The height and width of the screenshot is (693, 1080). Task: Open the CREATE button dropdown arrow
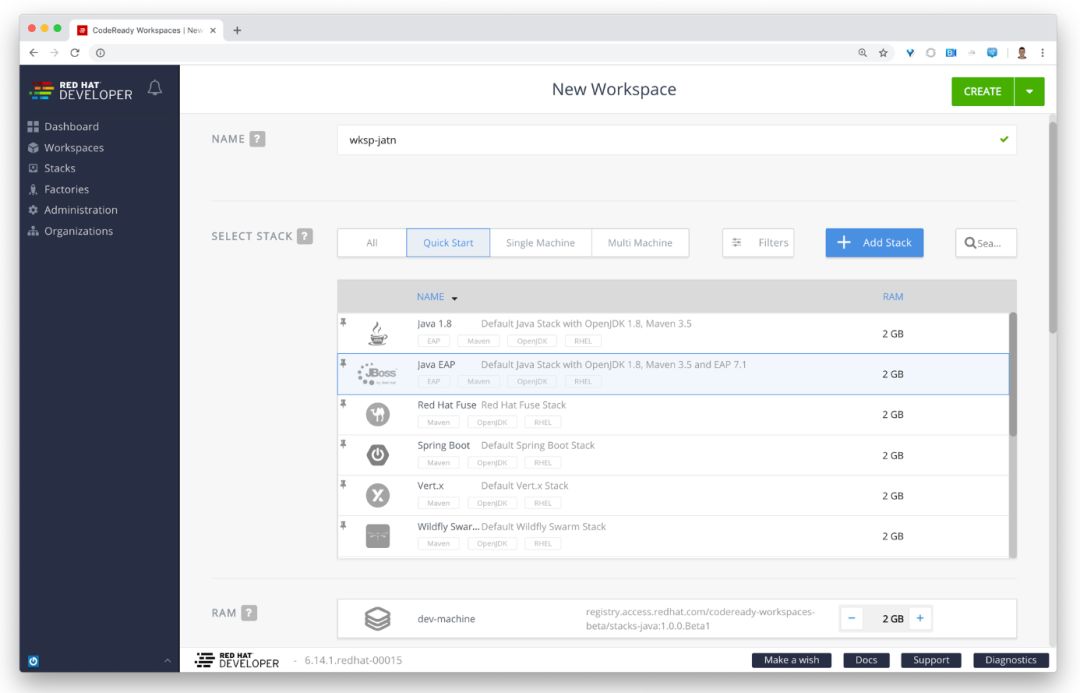pos(1030,92)
